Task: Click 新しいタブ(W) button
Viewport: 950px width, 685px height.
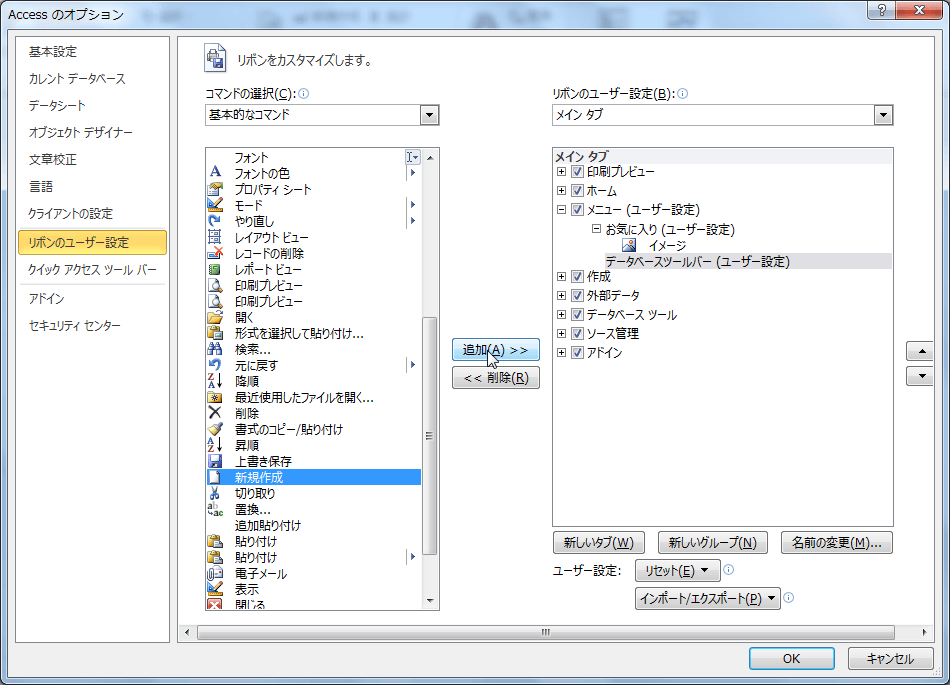Action: pyautogui.click(x=599, y=543)
